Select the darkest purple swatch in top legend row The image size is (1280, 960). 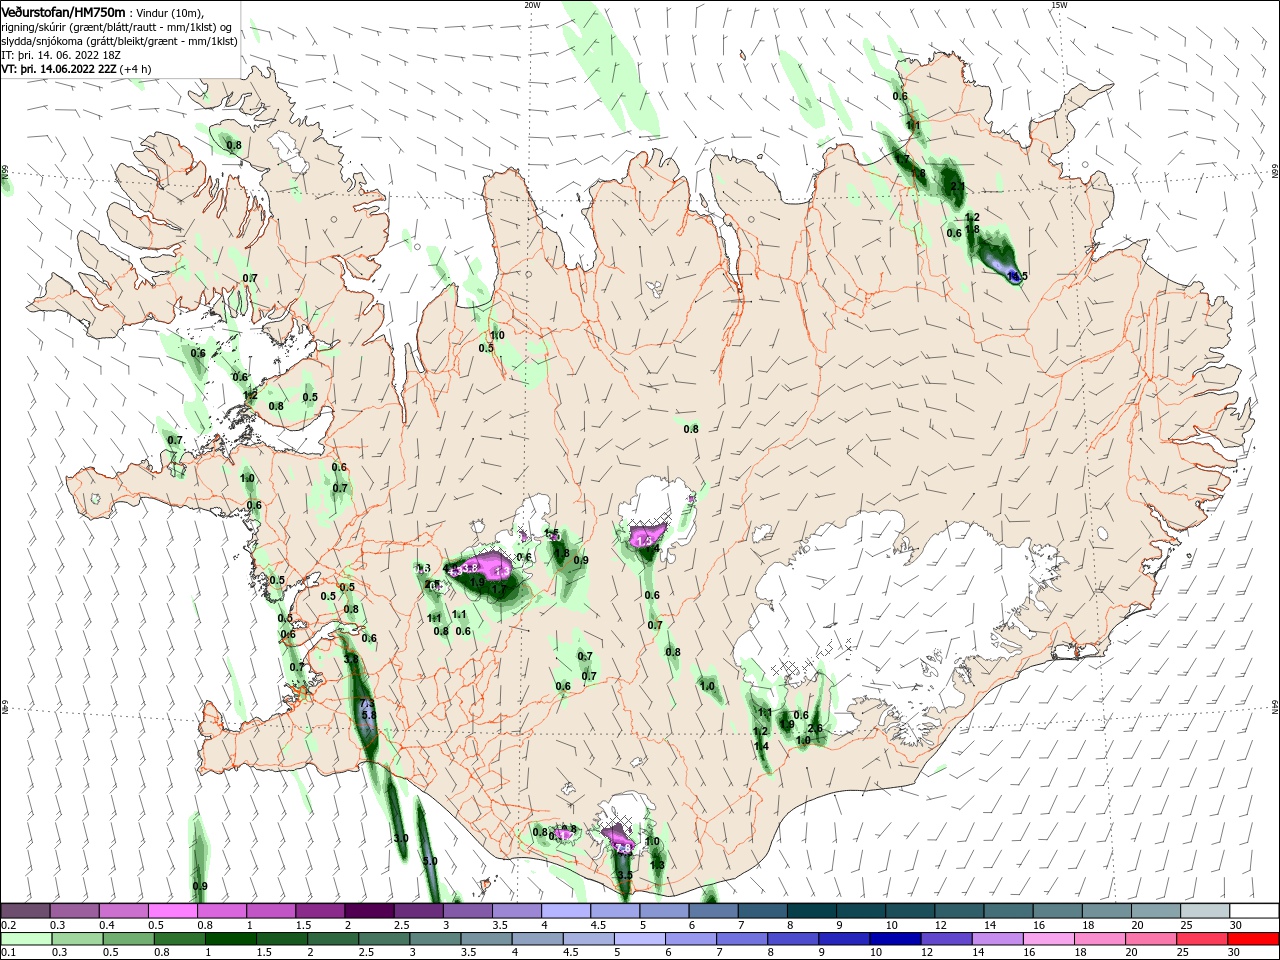369,911
